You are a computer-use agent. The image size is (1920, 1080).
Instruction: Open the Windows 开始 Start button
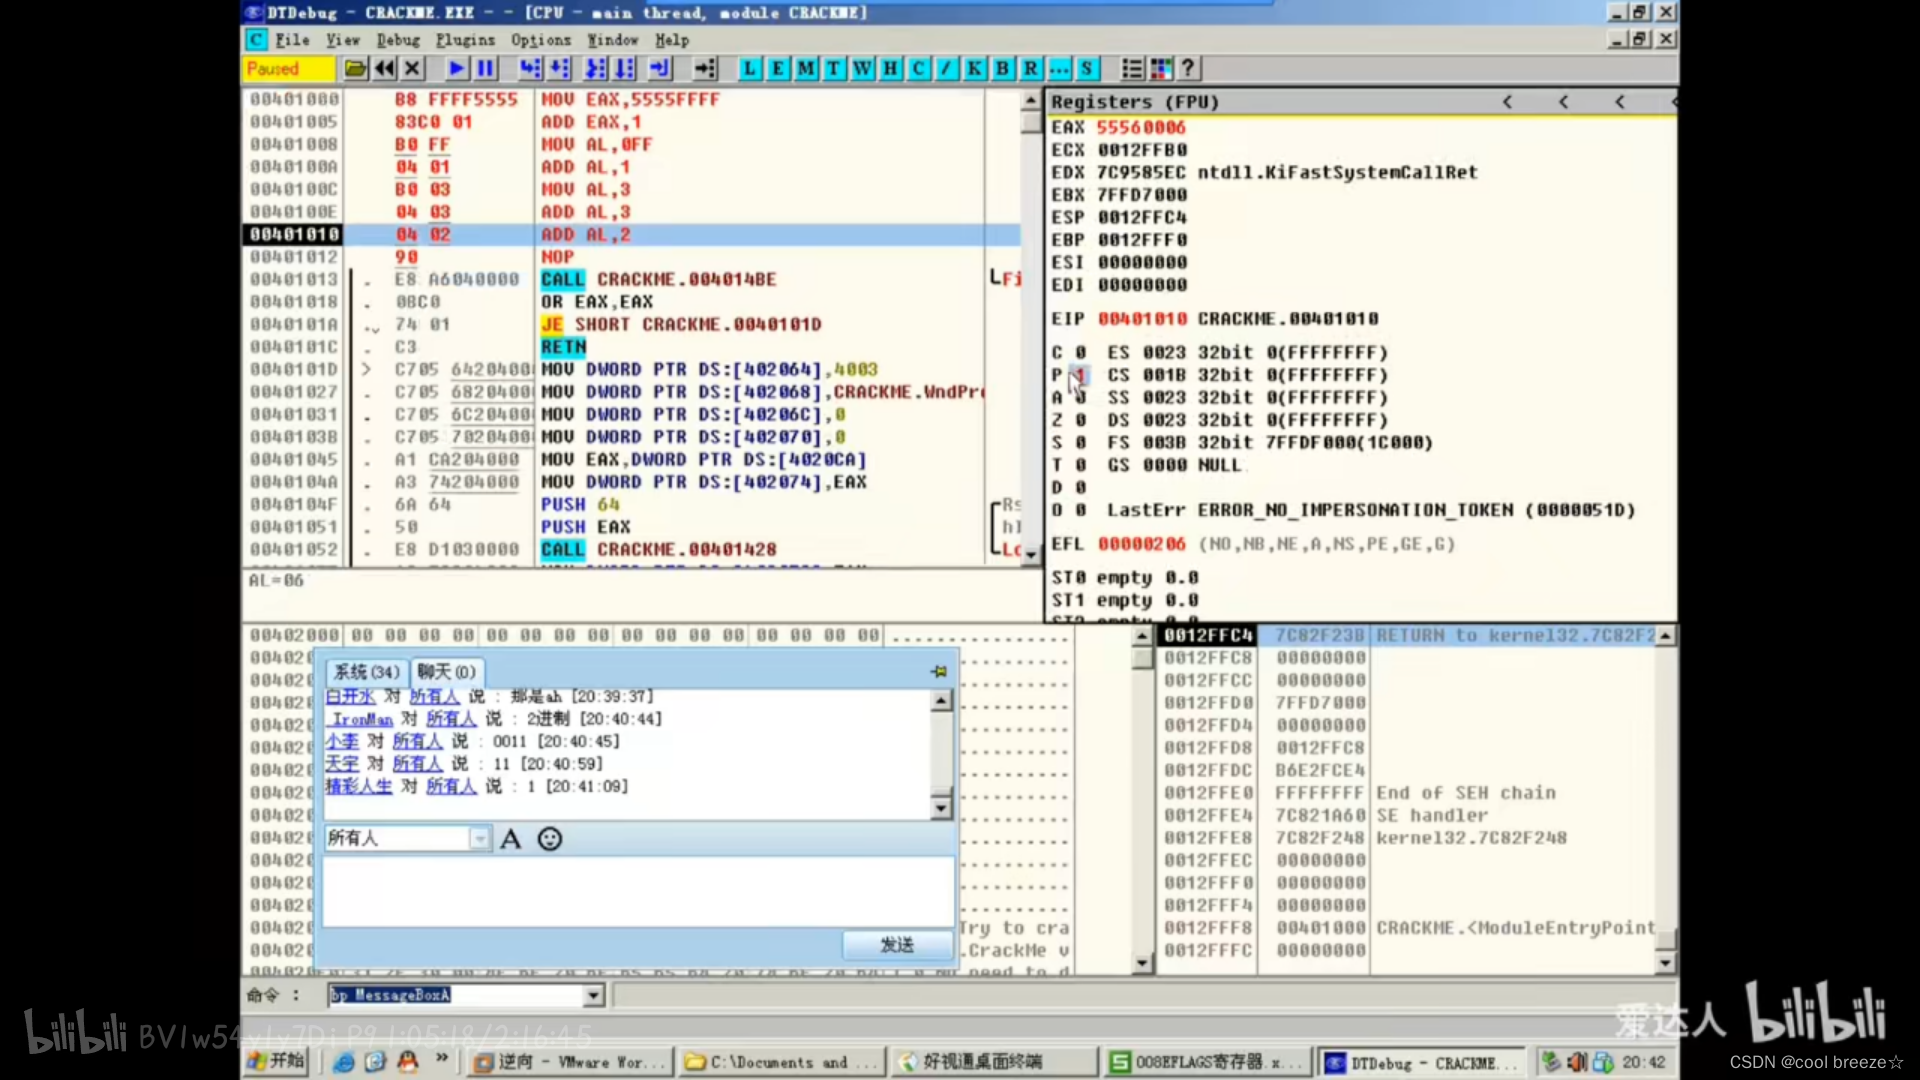(x=276, y=1061)
